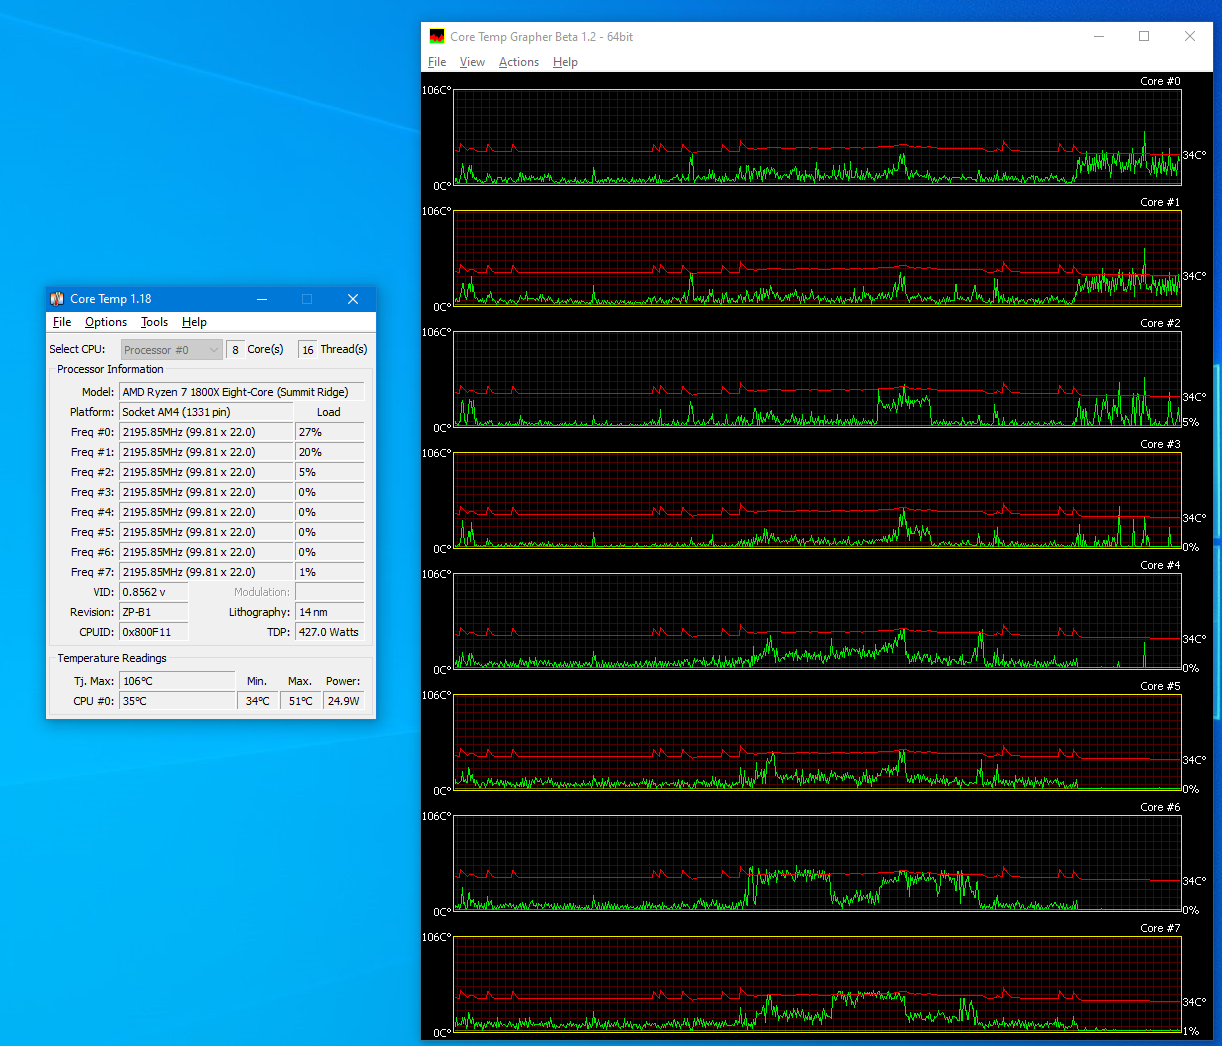
Task: Open Actions menu in Core Temp Grapher
Action: 519,62
